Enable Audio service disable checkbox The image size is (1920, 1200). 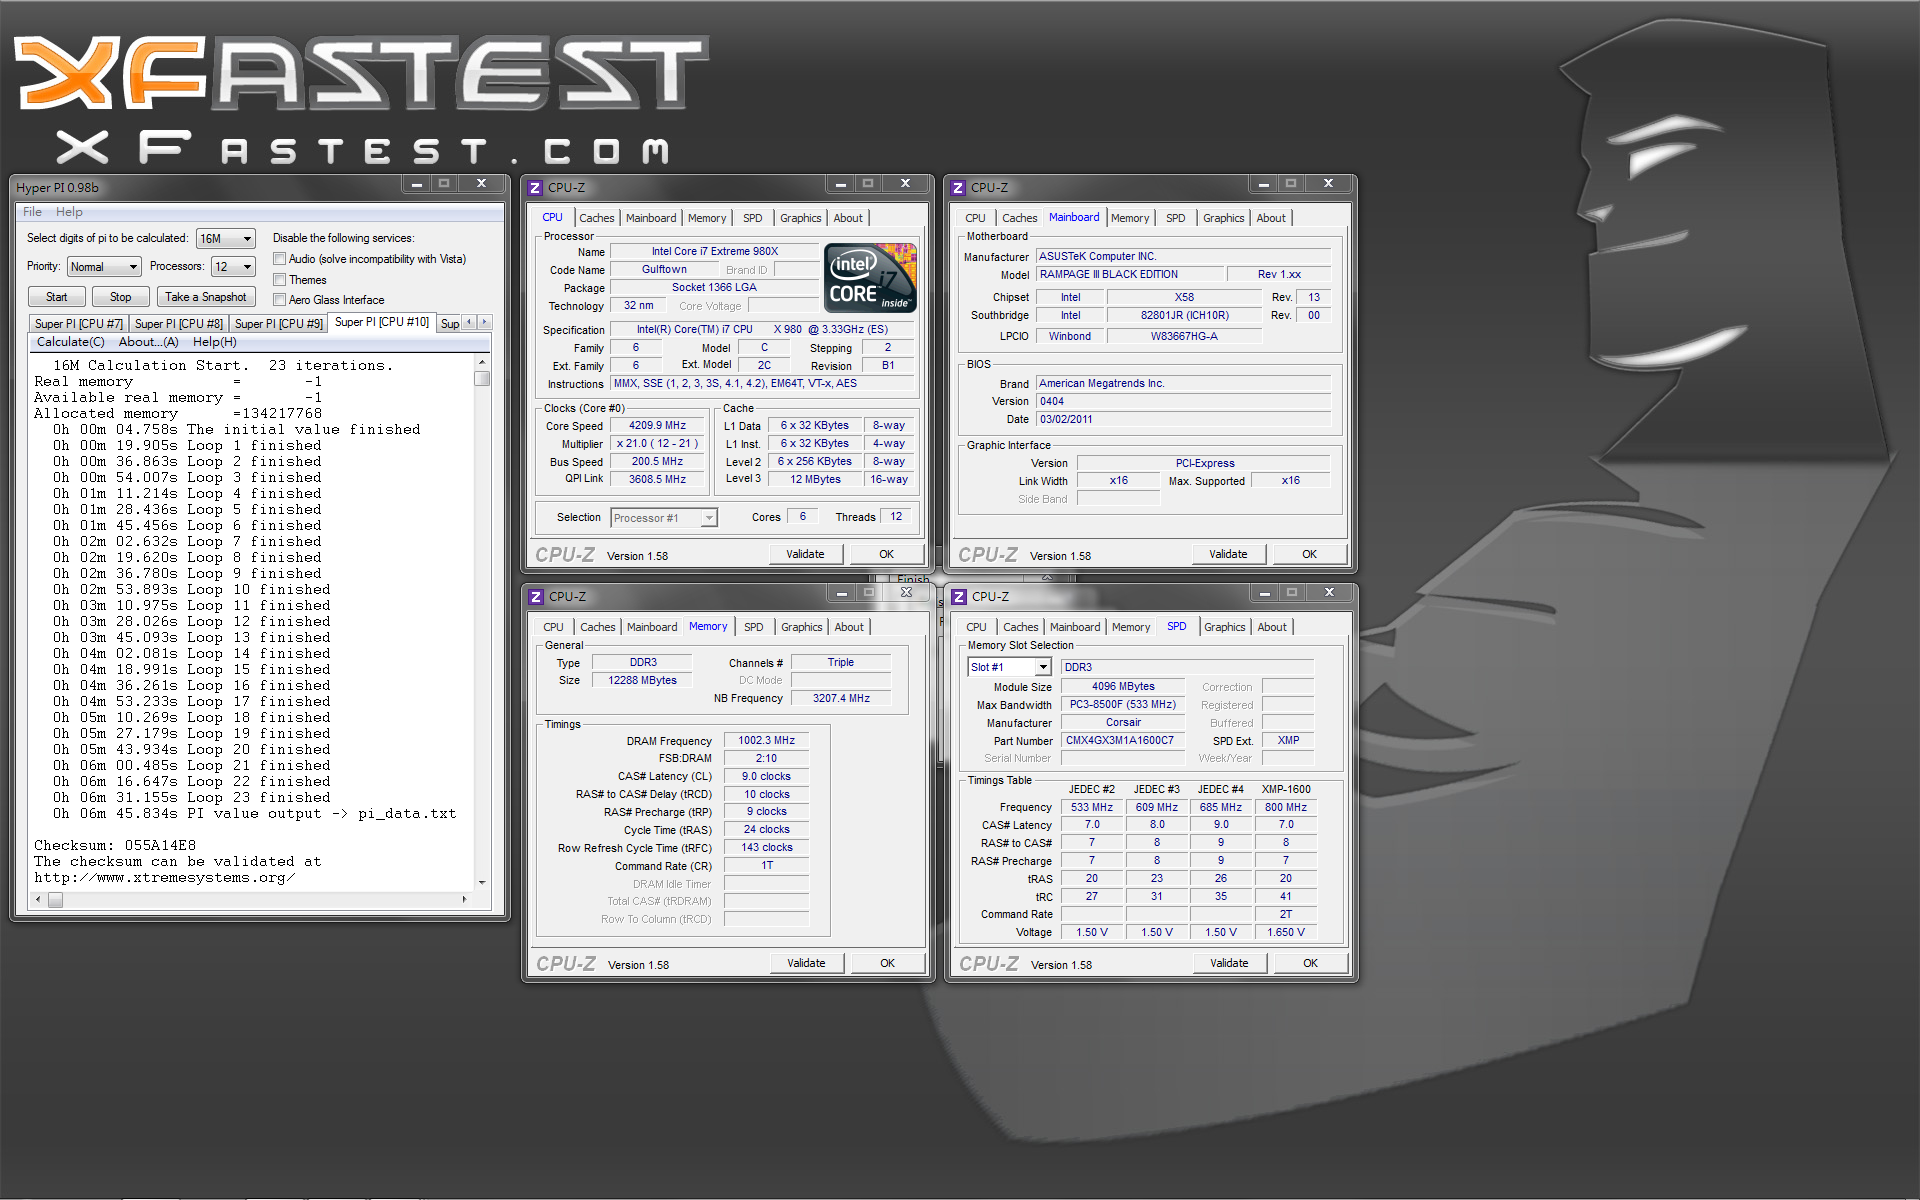tap(280, 259)
